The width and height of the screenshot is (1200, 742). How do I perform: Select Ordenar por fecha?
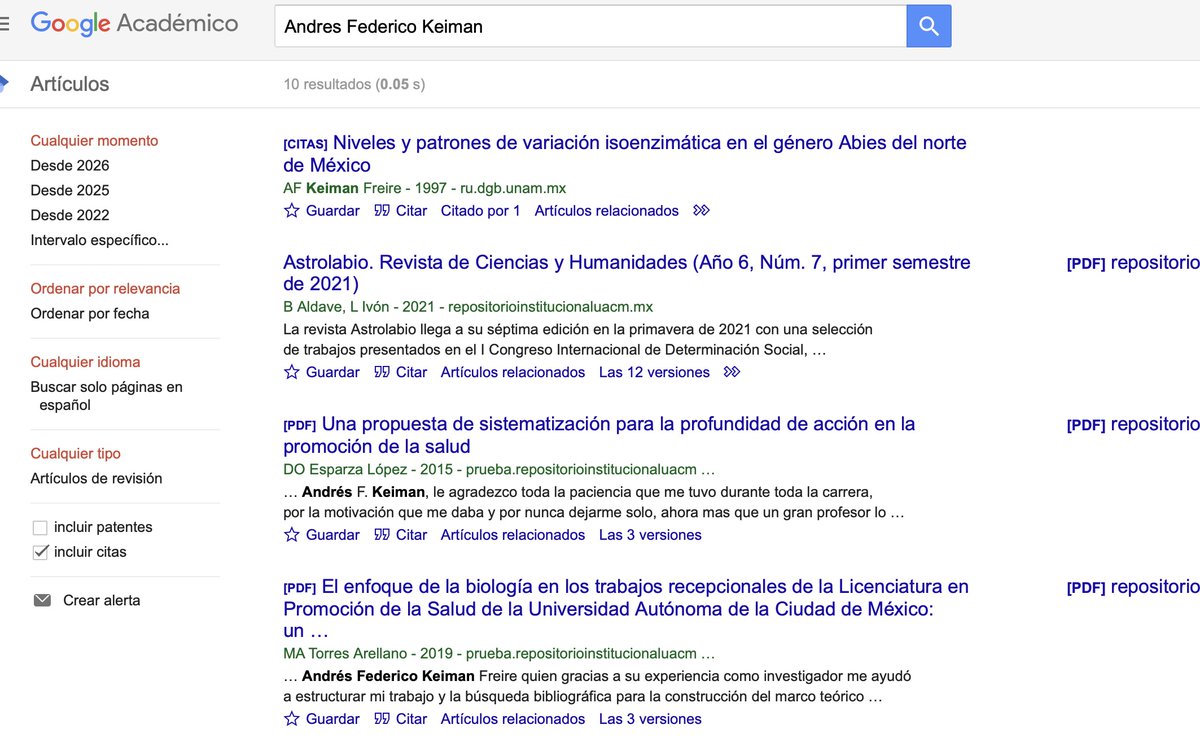click(90, 313)
